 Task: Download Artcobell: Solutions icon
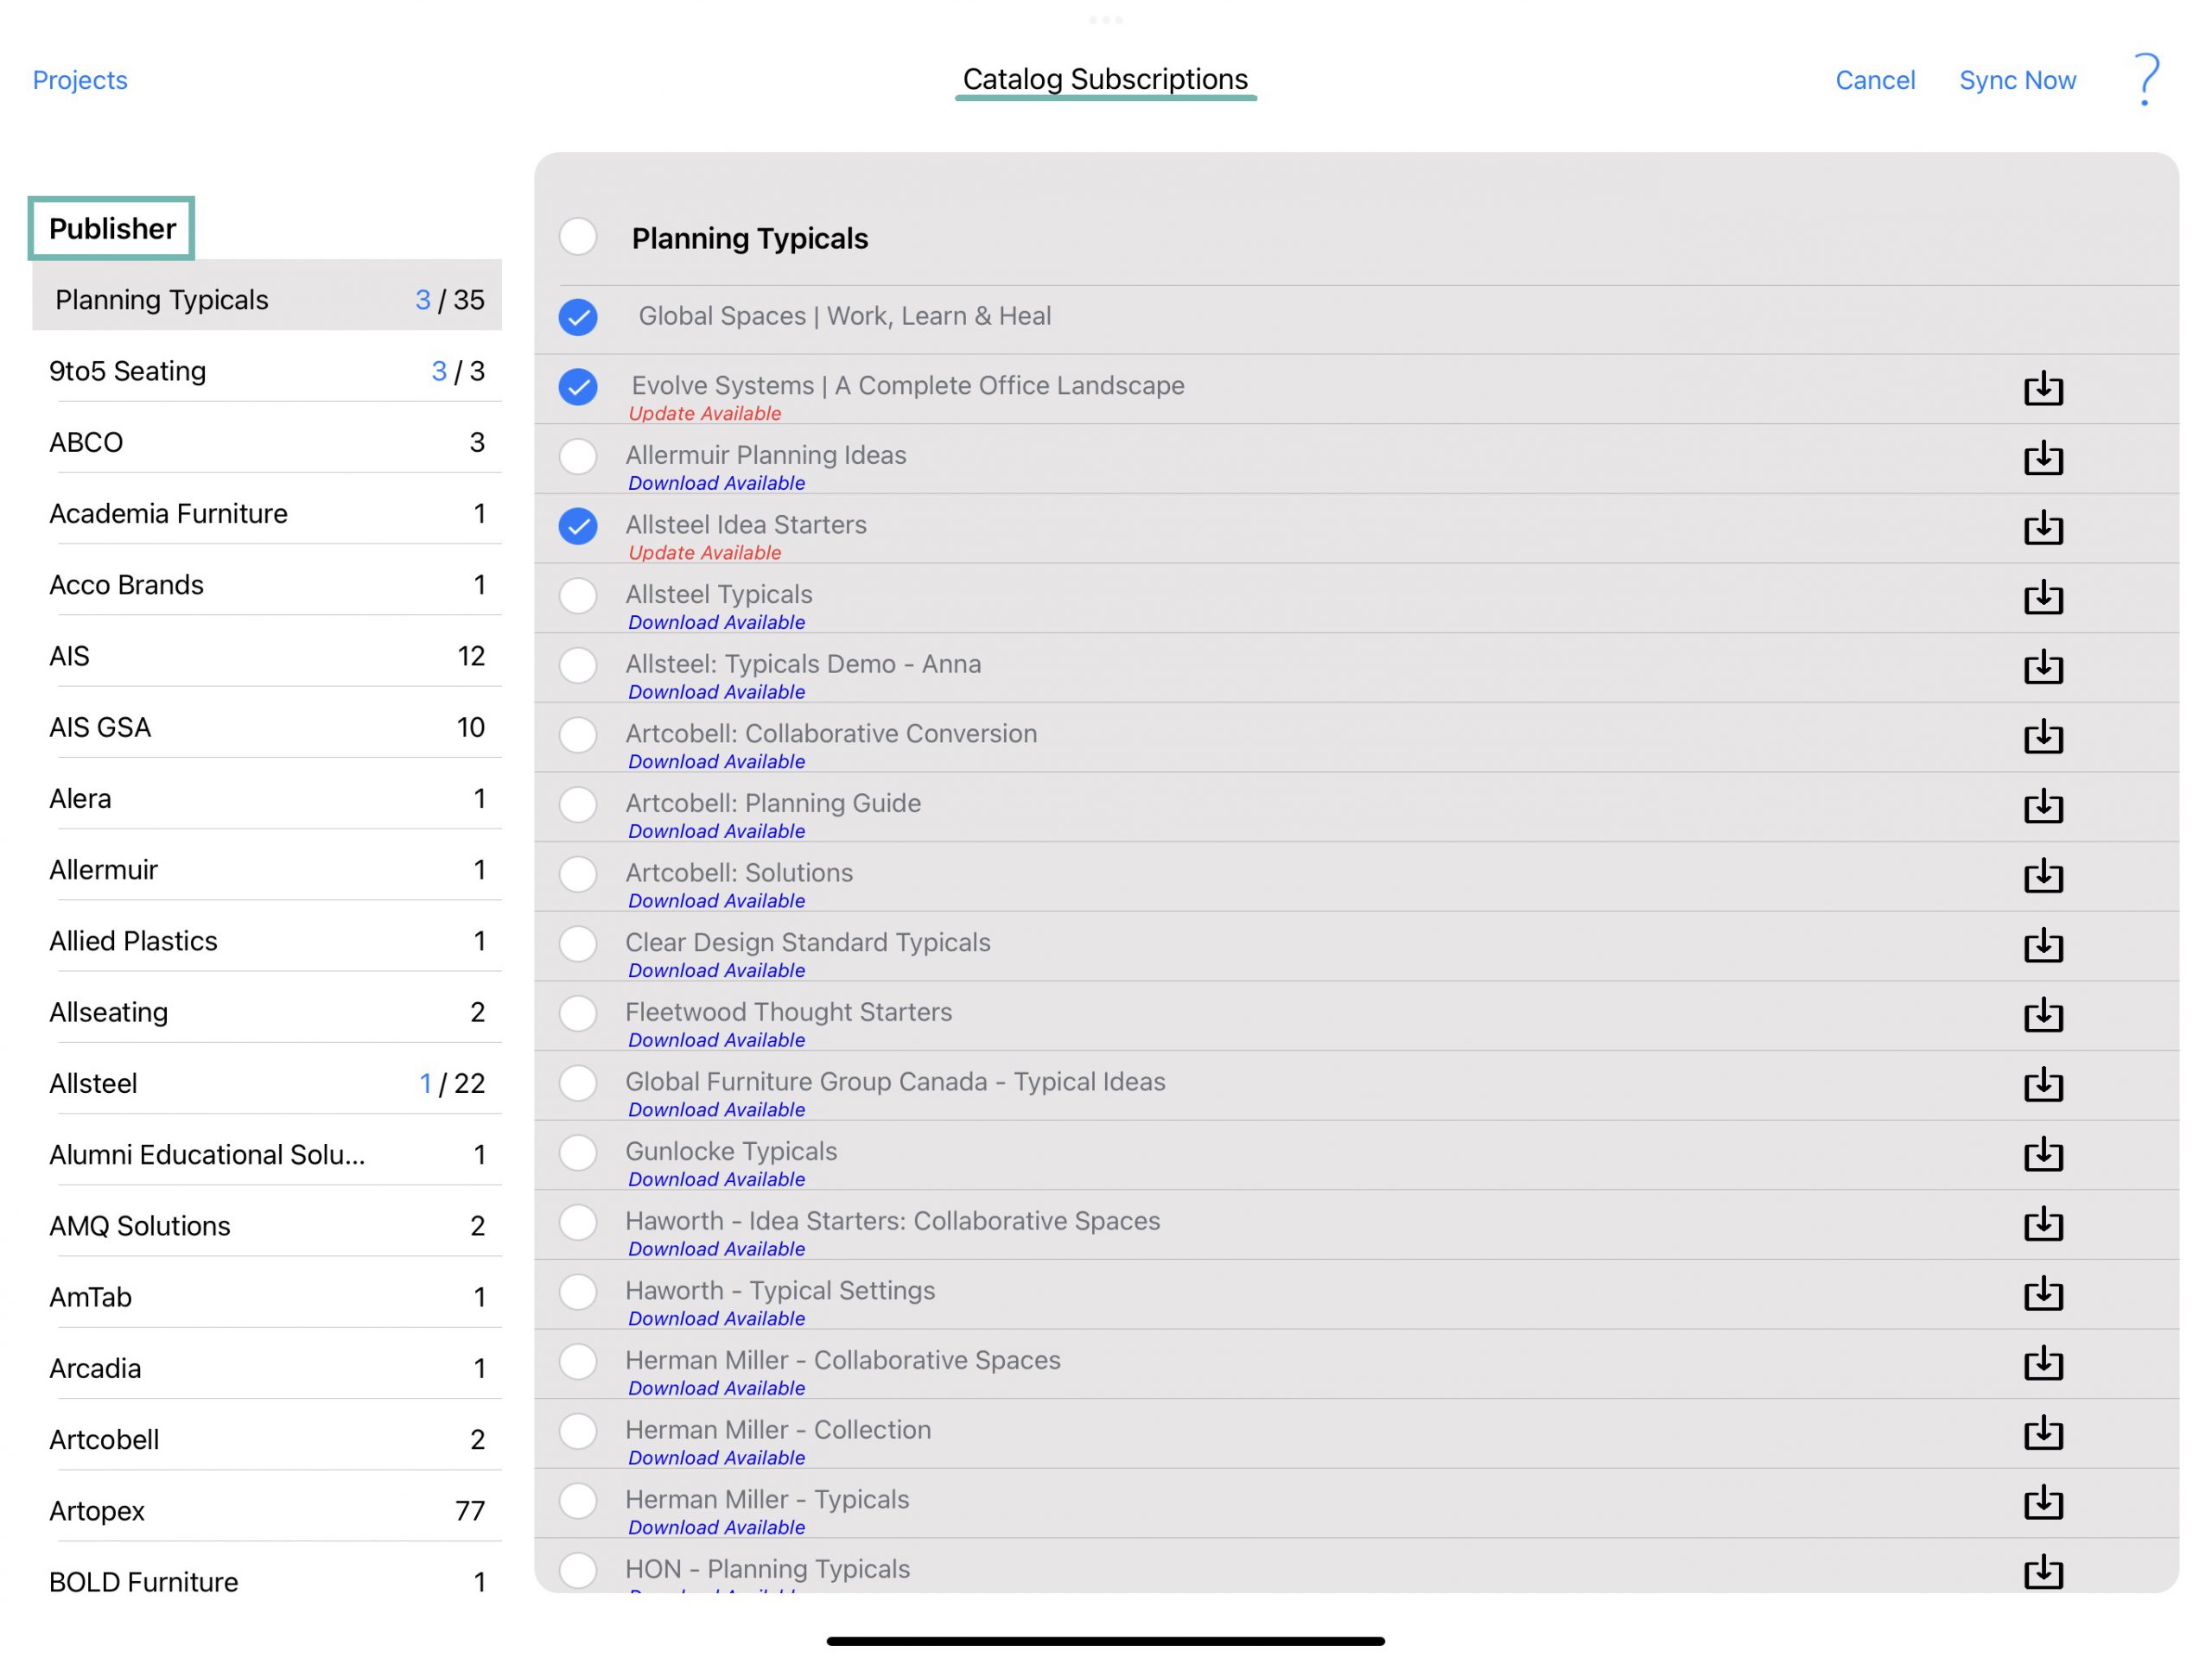click(2043, 876)
